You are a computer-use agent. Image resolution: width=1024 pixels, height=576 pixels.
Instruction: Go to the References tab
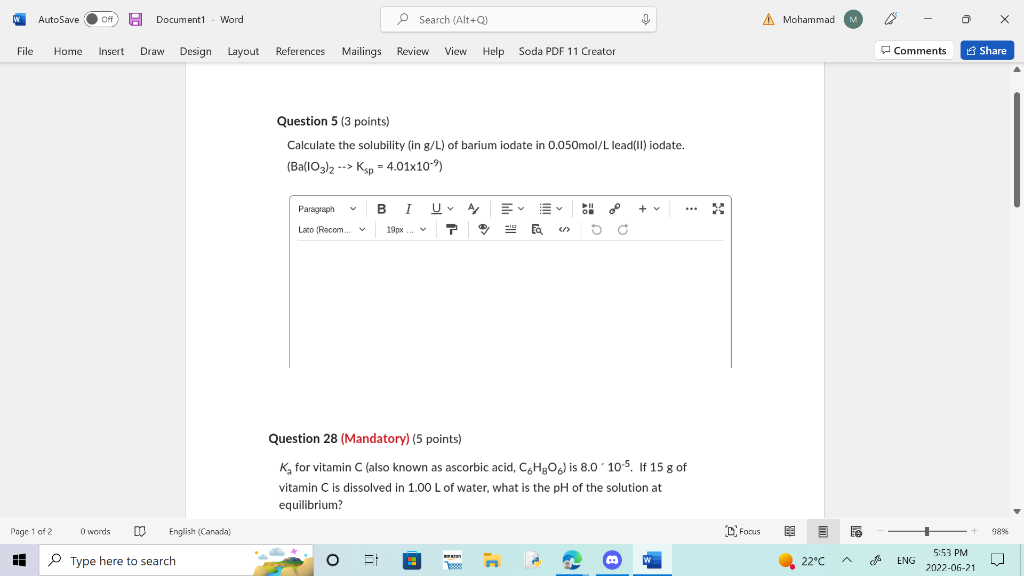click(x=300, y=51)
